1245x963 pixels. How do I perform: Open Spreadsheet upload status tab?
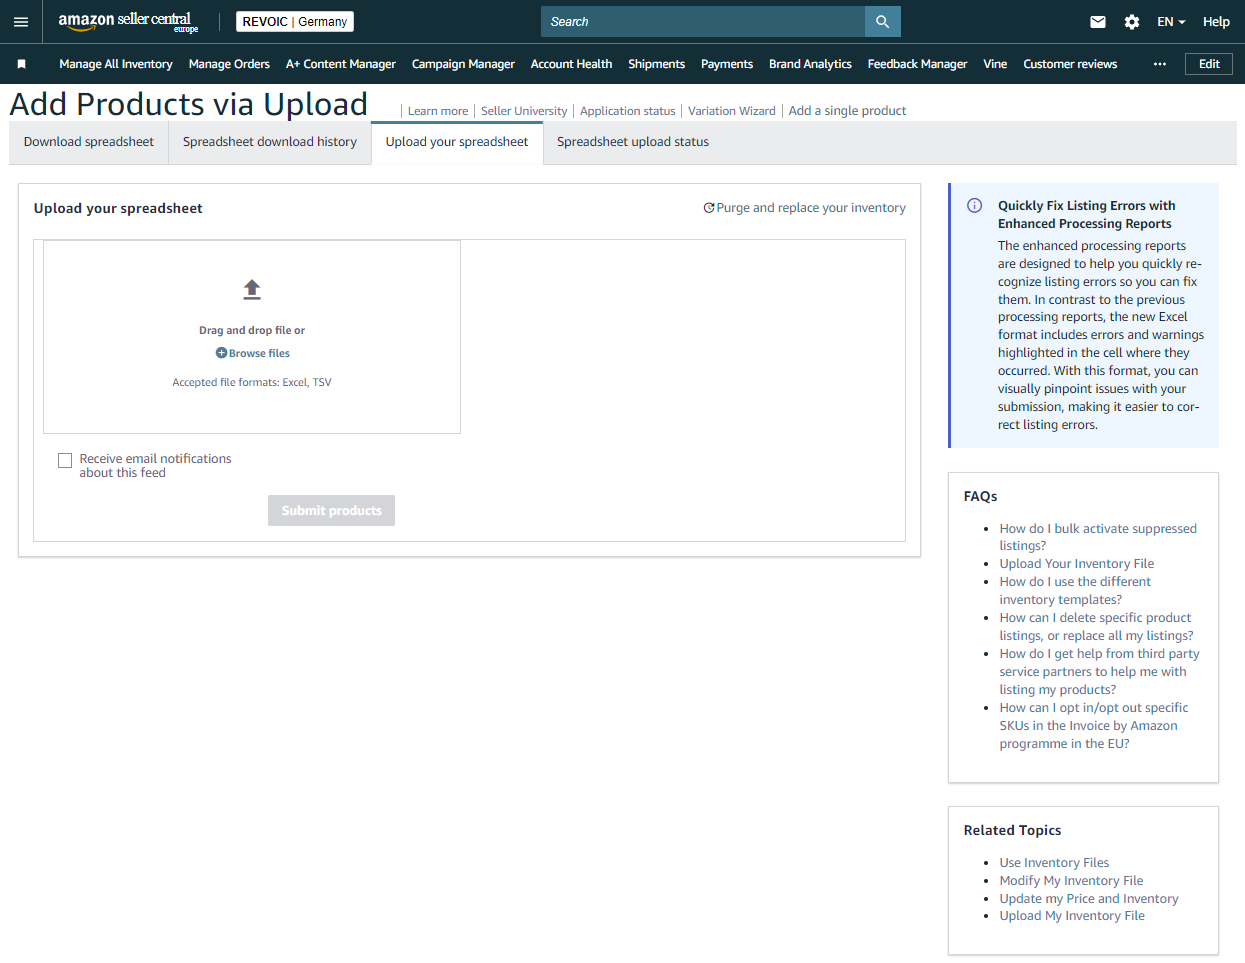632,142
